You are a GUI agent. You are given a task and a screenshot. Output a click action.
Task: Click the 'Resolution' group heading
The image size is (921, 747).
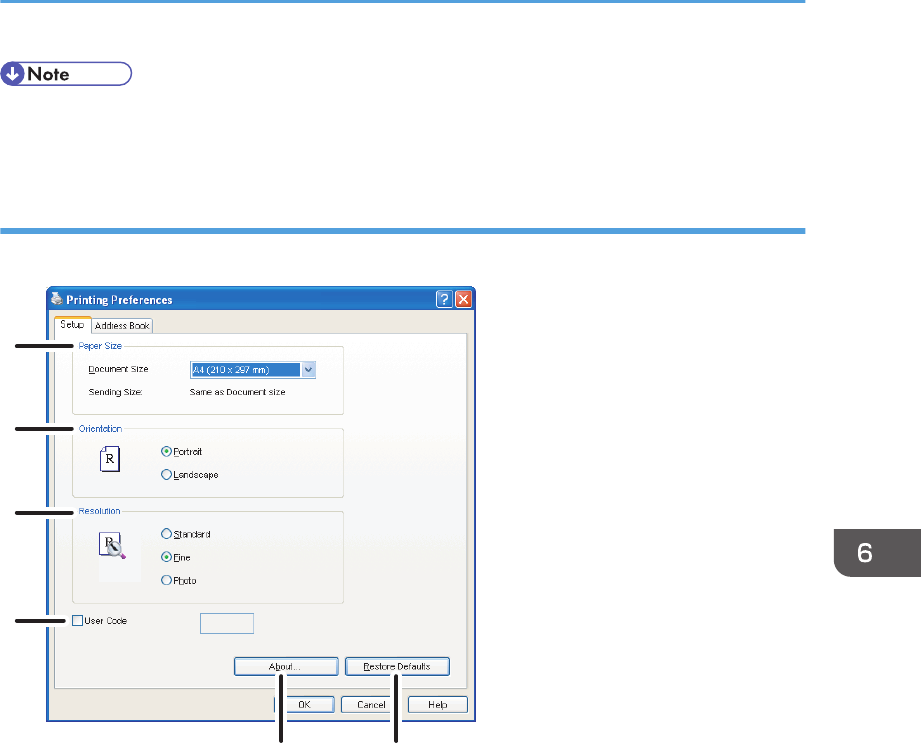click(x=99, y=511)
